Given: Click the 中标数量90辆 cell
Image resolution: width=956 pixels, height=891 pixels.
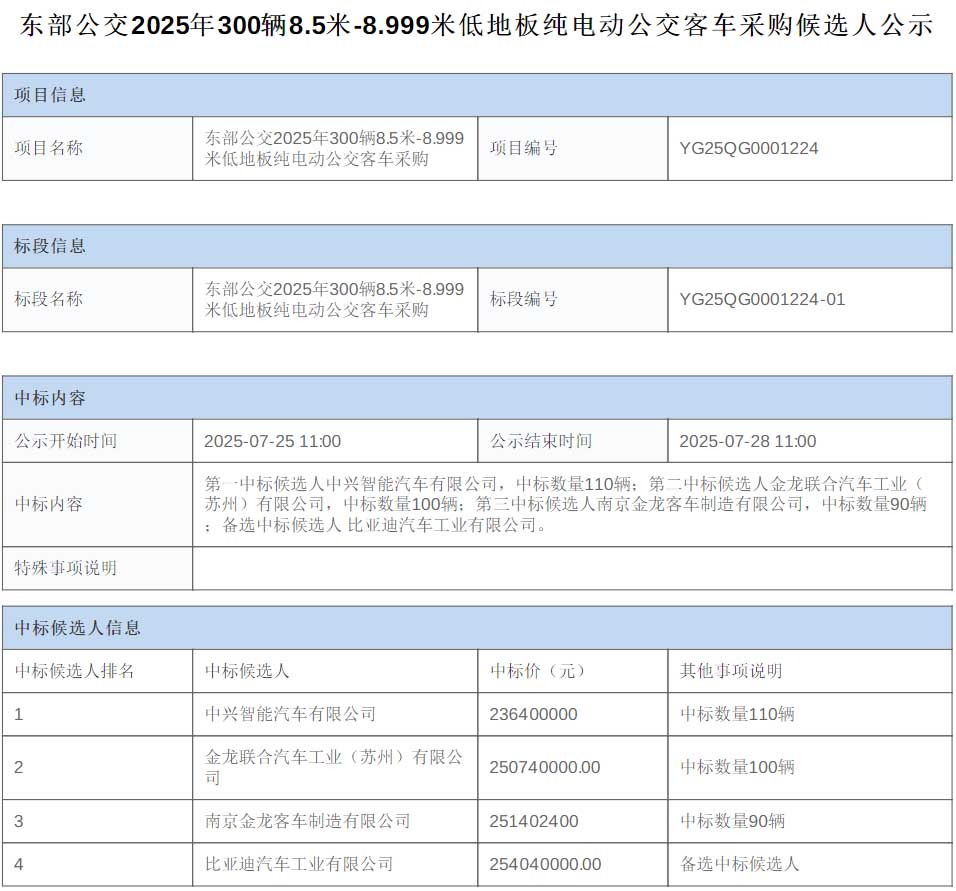Looking at the screenshot, I should [810, 821].
